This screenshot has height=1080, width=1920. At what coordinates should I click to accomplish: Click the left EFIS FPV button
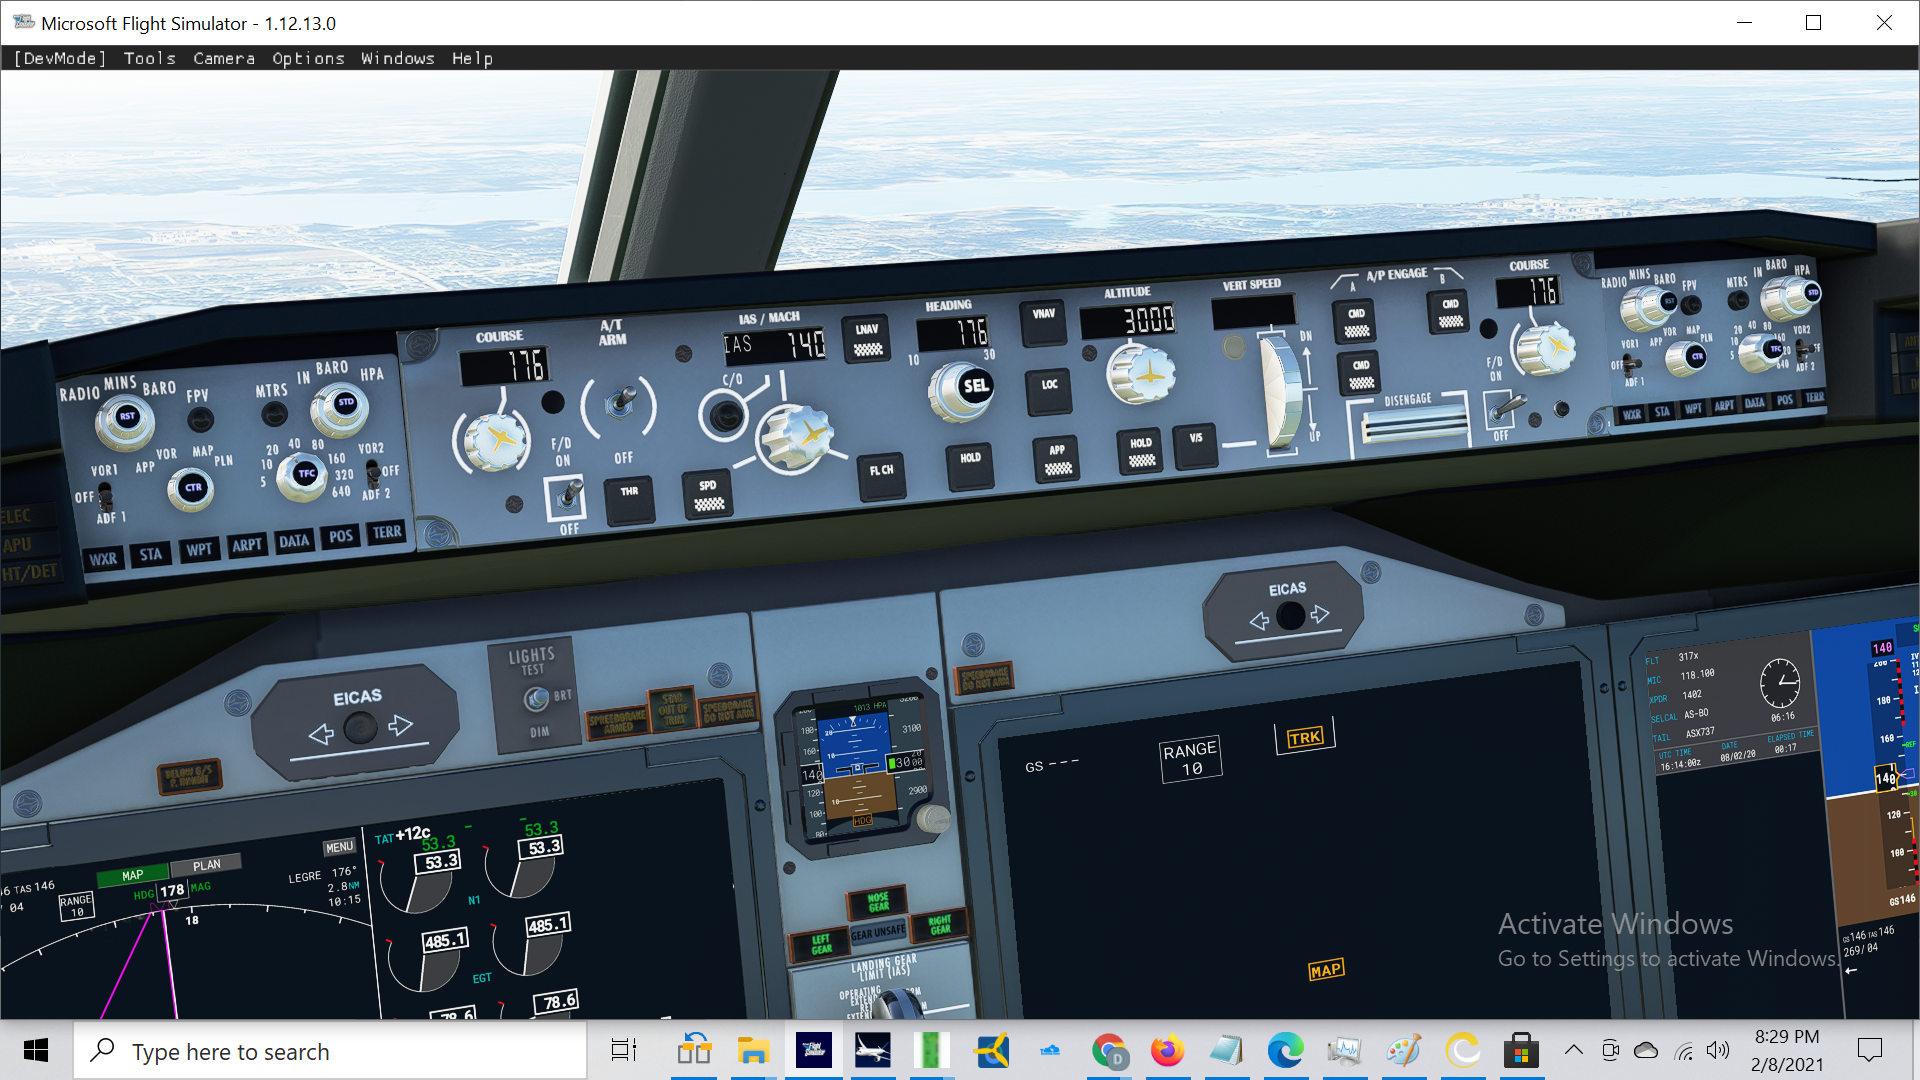pos(200,420)
